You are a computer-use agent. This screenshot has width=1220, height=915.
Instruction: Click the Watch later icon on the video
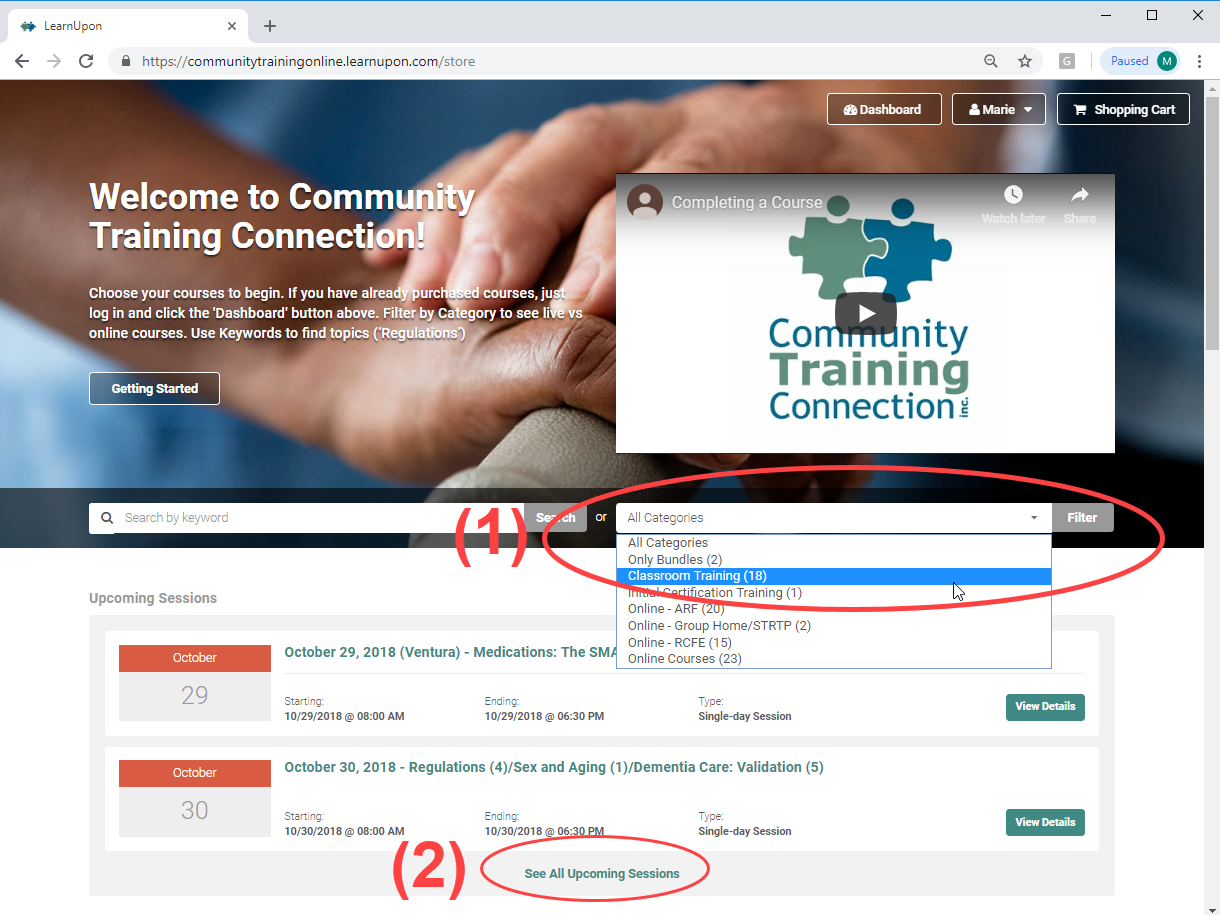1013,195
